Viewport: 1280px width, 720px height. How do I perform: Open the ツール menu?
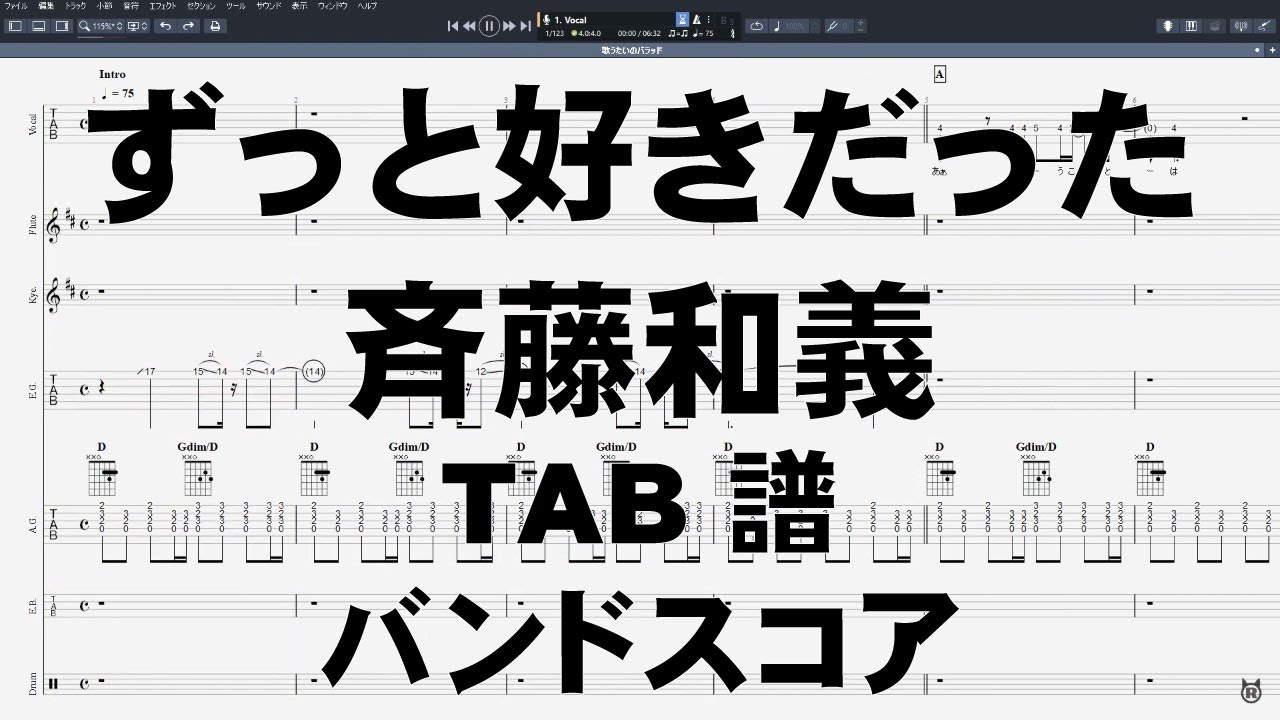point(236,6)
